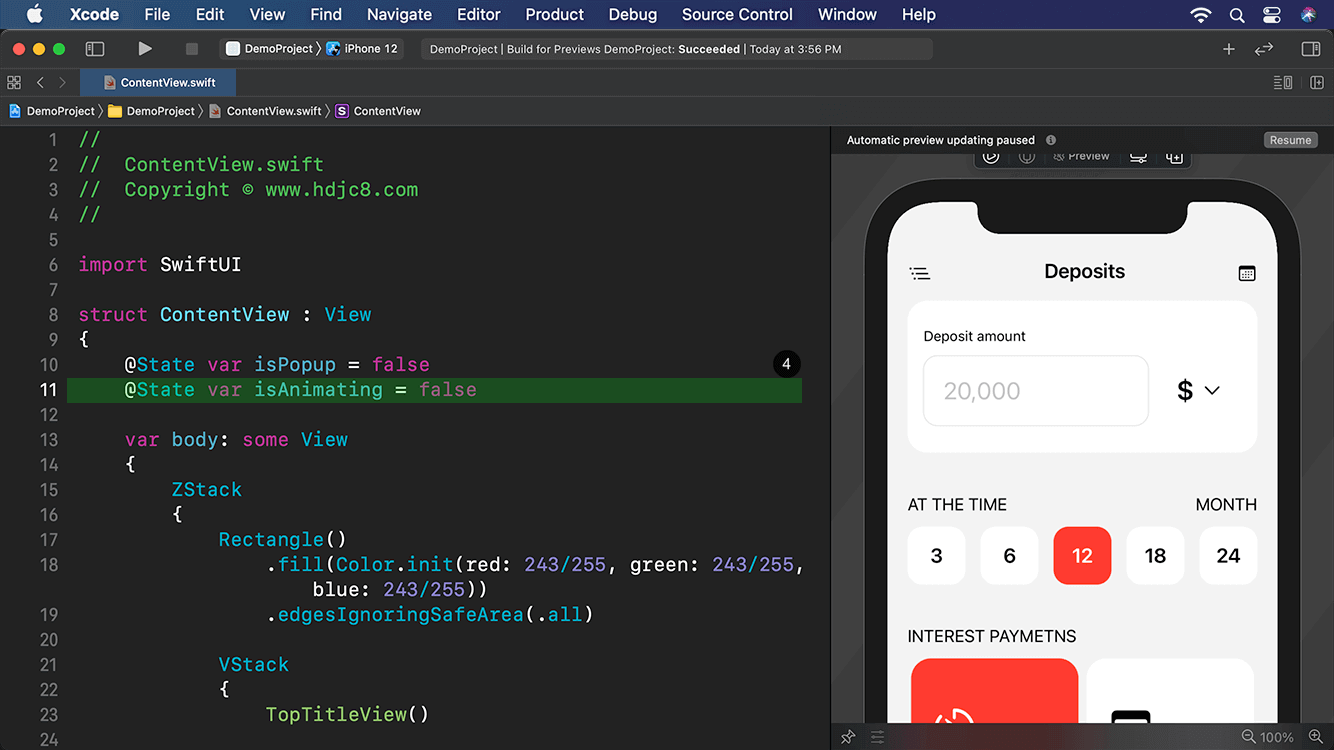Zoom out the preview canvas
Viewport: 1334px width, 750px height.
1249,737
